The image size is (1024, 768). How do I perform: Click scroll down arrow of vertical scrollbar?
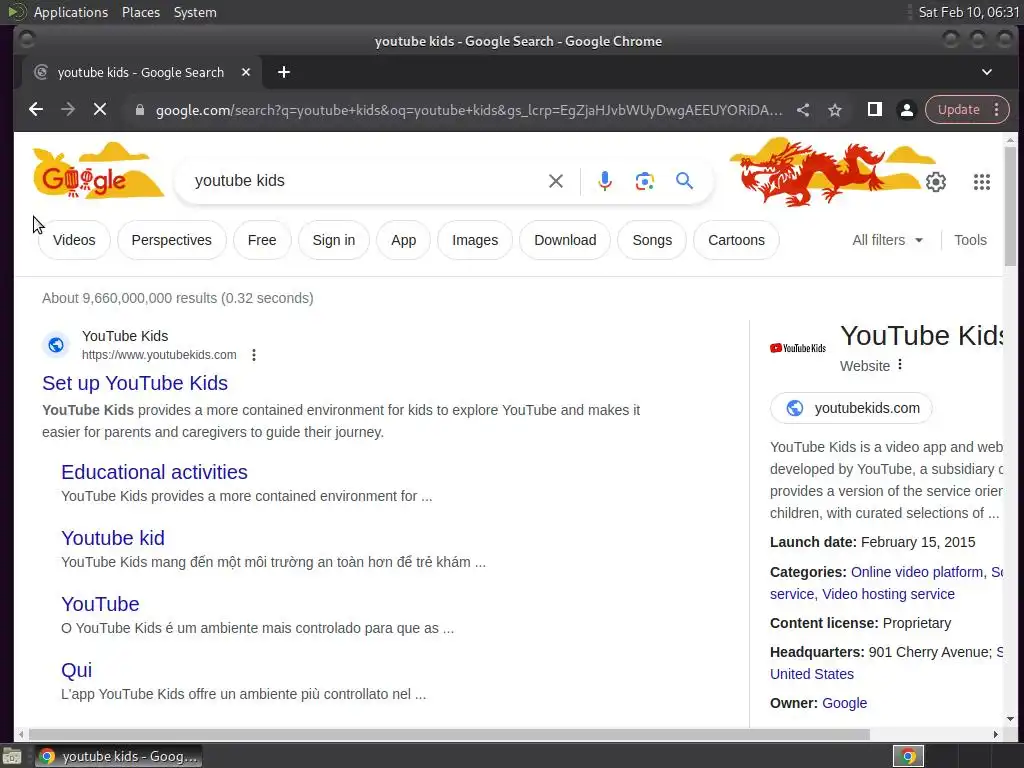click(x=1010, y=719)
